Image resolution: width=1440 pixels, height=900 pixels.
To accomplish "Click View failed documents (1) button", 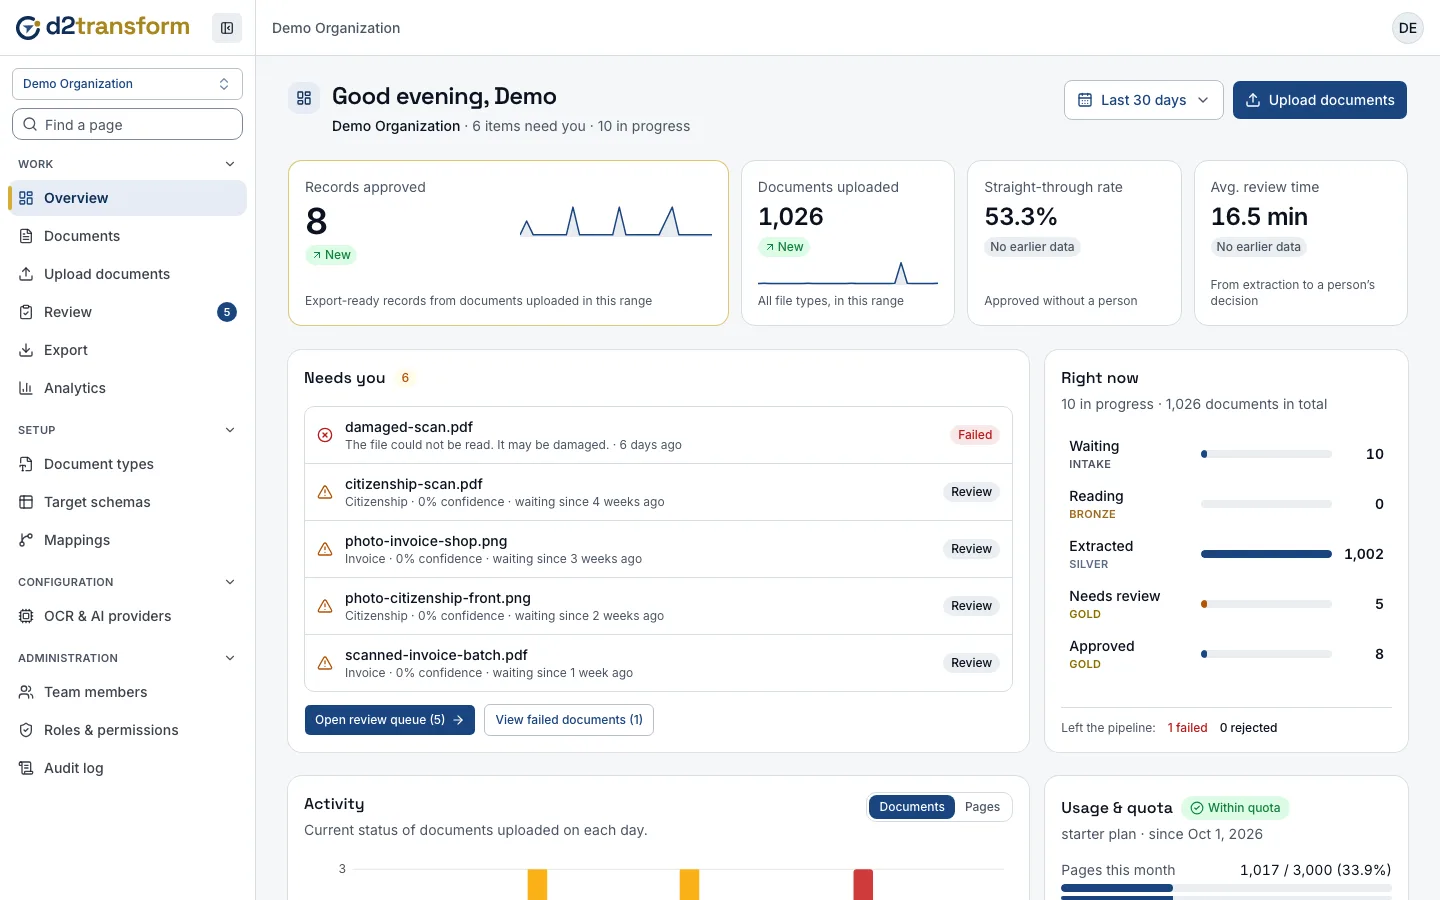I will pyautogui.click(x=569, y=720).
